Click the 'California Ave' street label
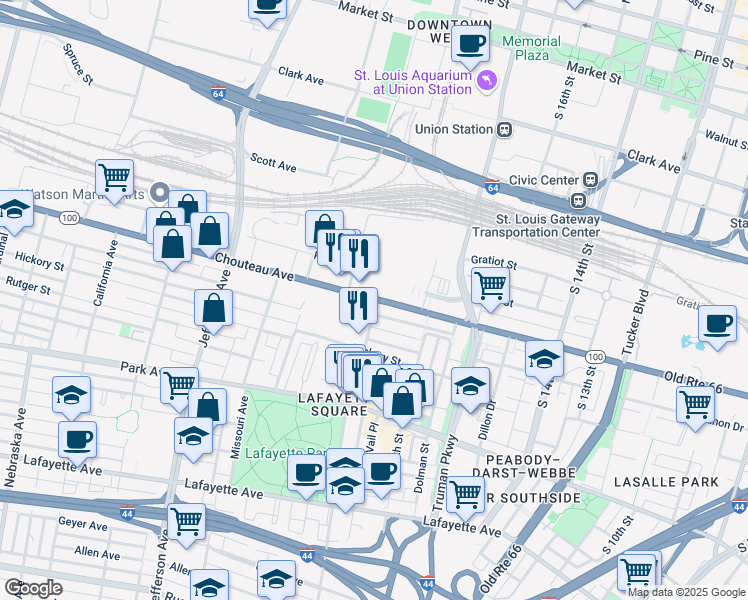Screen dimensions: 748x600 105,273
